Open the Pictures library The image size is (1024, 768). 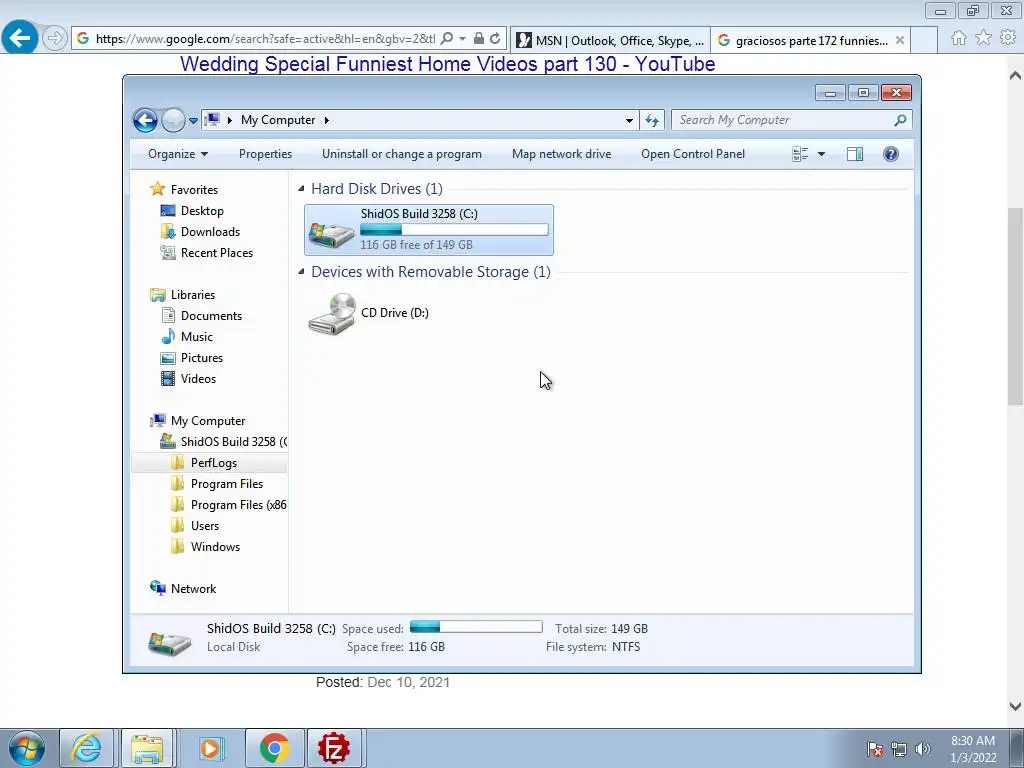tap(202, 358)
